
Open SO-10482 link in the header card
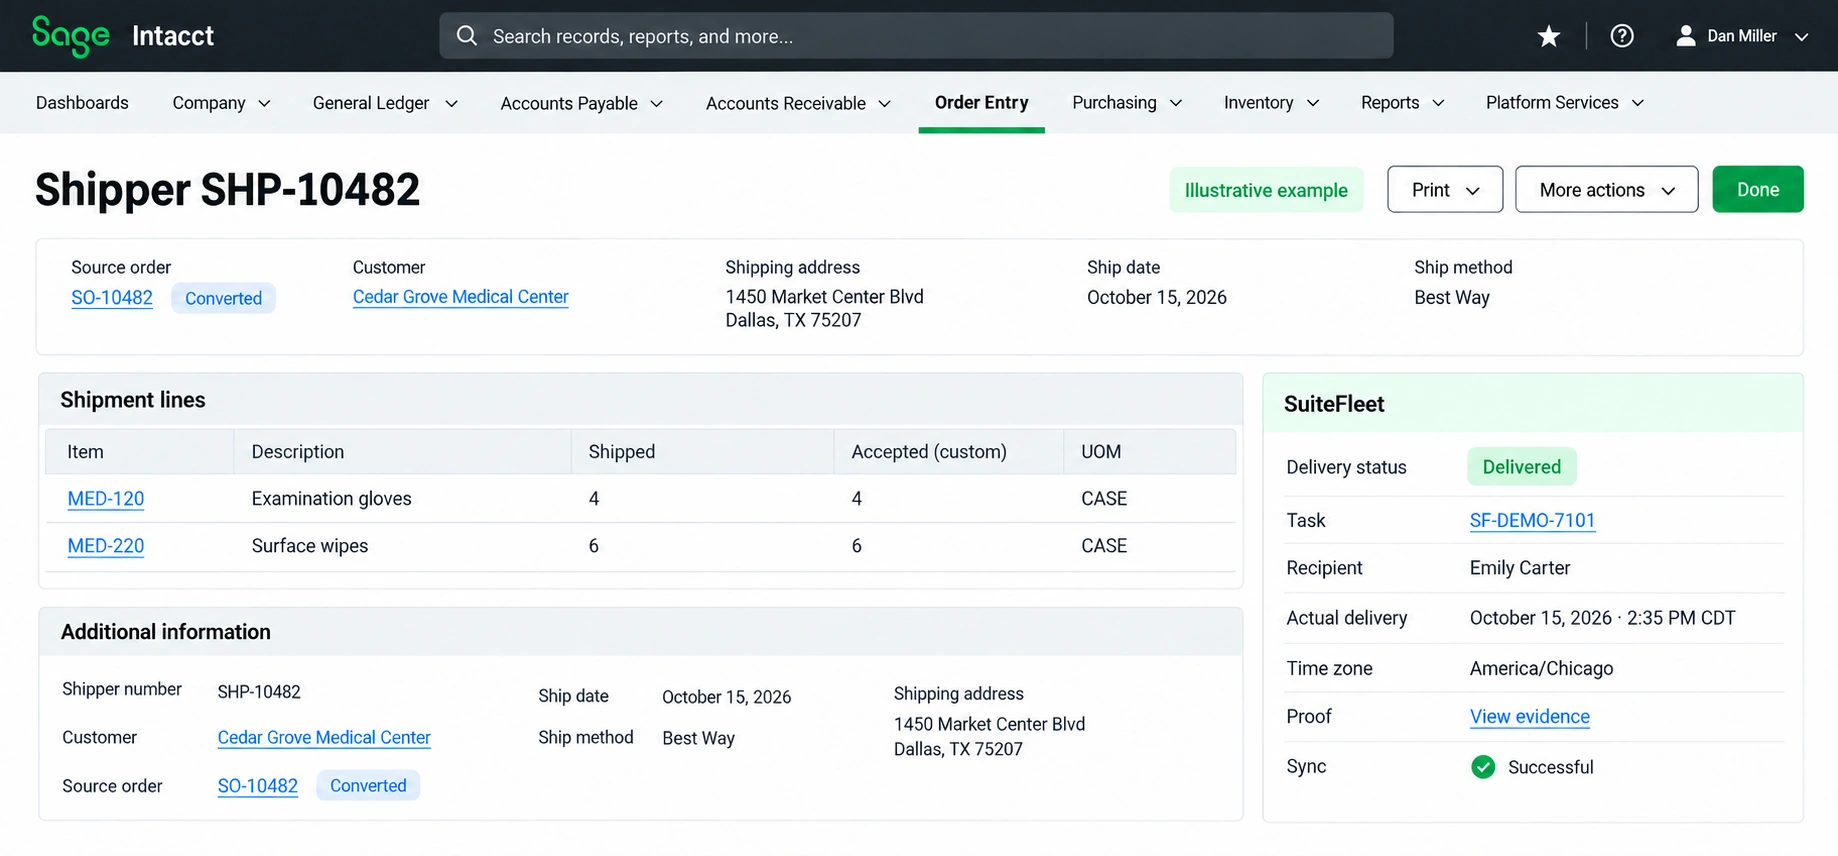[112, 298]
